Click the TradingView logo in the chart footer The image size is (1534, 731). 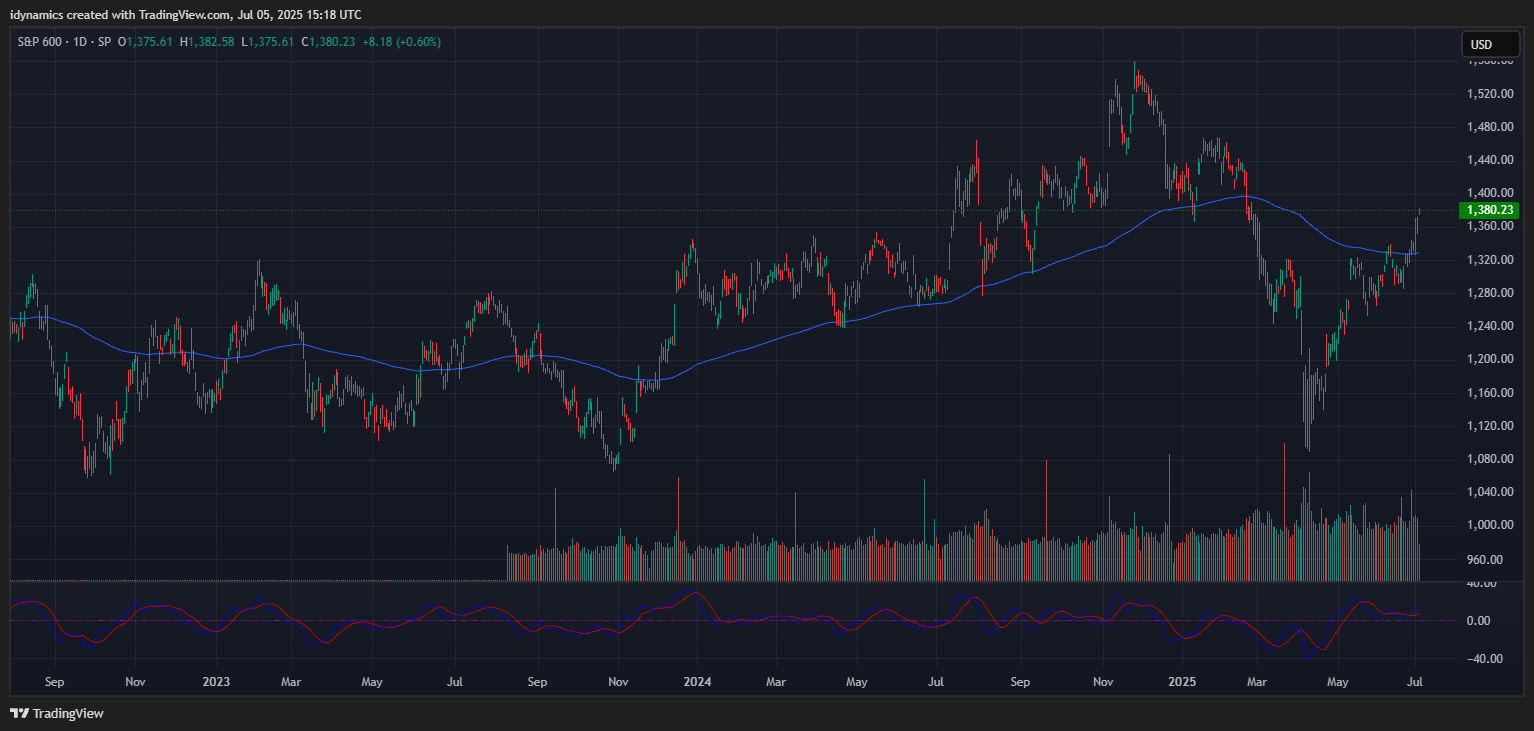pos(57,714)
